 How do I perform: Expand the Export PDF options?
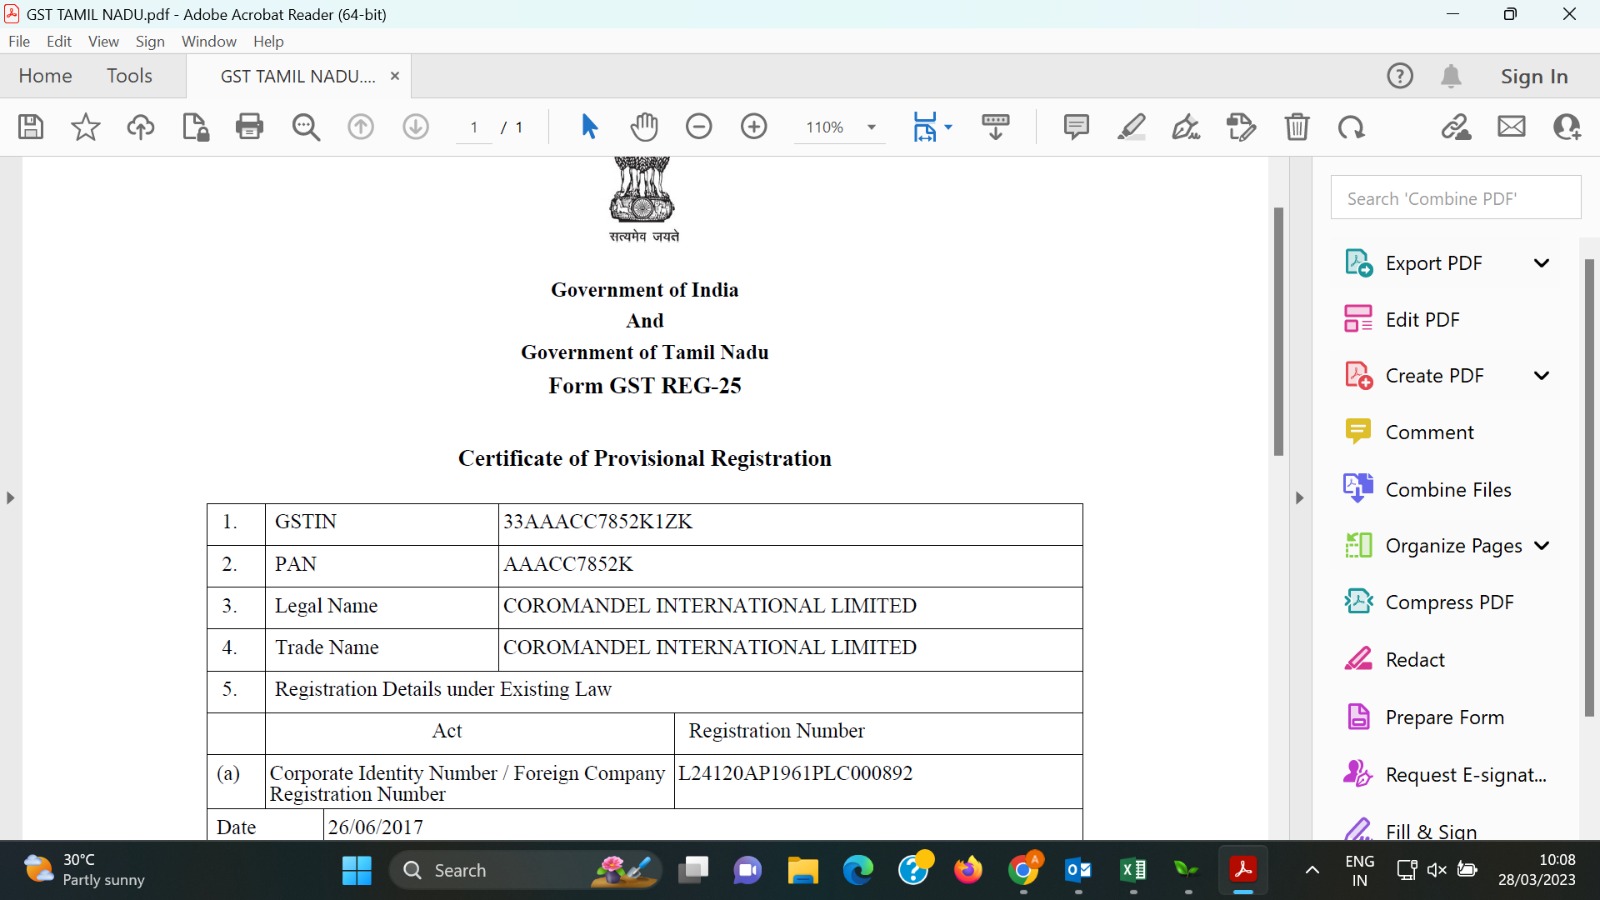[x=1541, y=263]
